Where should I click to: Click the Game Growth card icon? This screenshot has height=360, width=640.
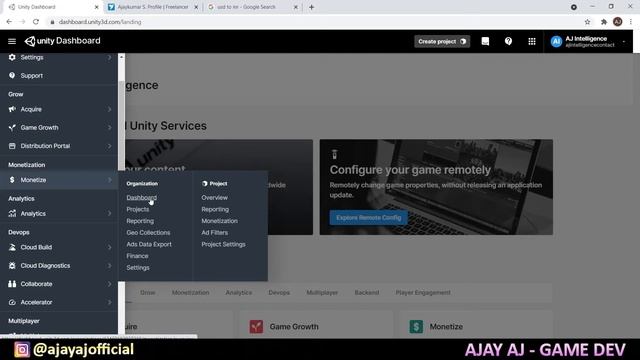click(256, 327)
